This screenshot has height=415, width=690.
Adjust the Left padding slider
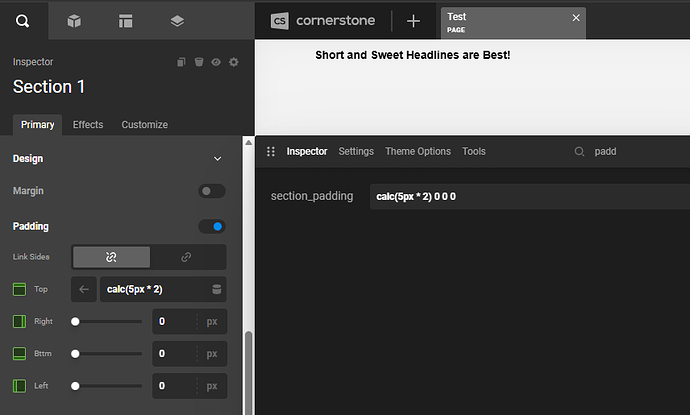tap(106, 386)
